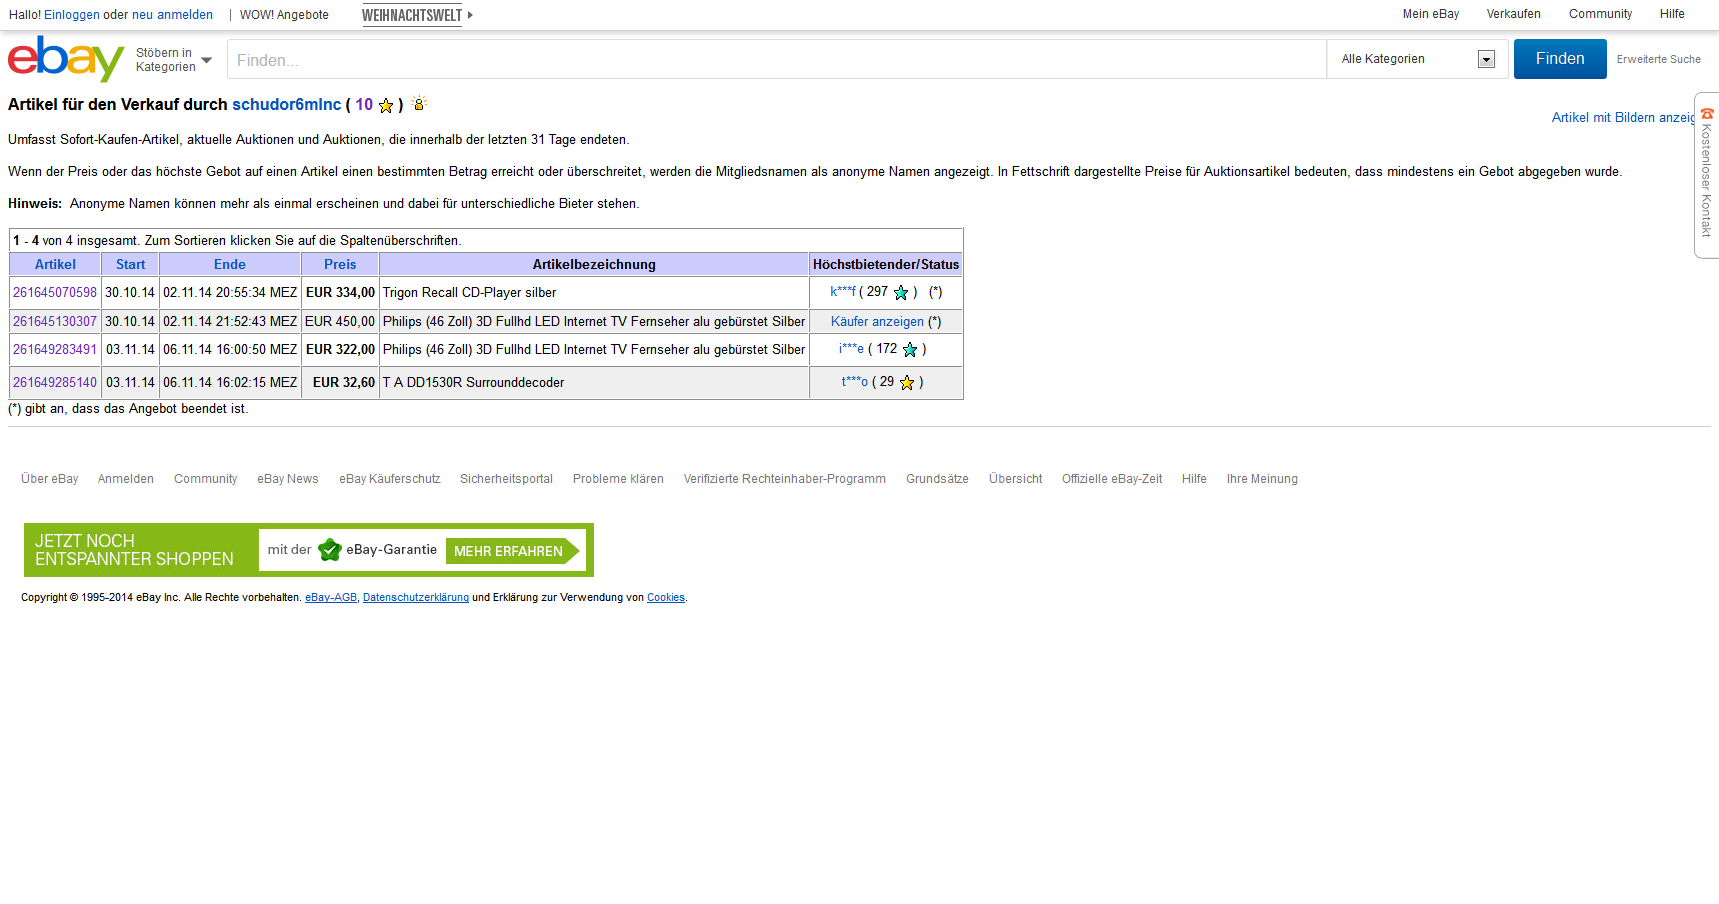Open the WEIHNACHTSWELT arrow link
1719x904 pixels.
point(417,15)
